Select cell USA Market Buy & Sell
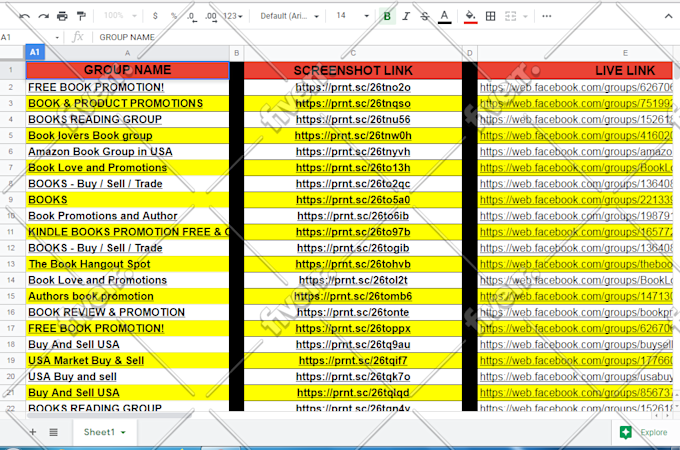 point(128,360)
